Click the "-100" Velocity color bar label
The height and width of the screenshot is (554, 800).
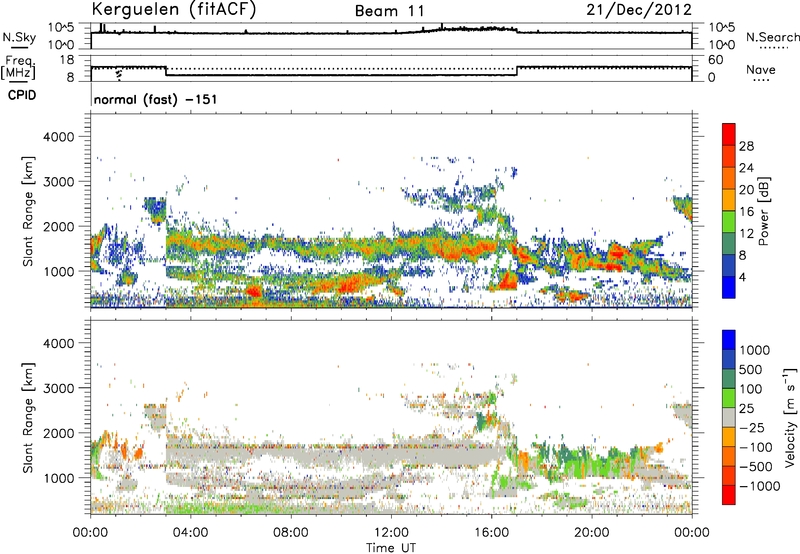point(756,447)
